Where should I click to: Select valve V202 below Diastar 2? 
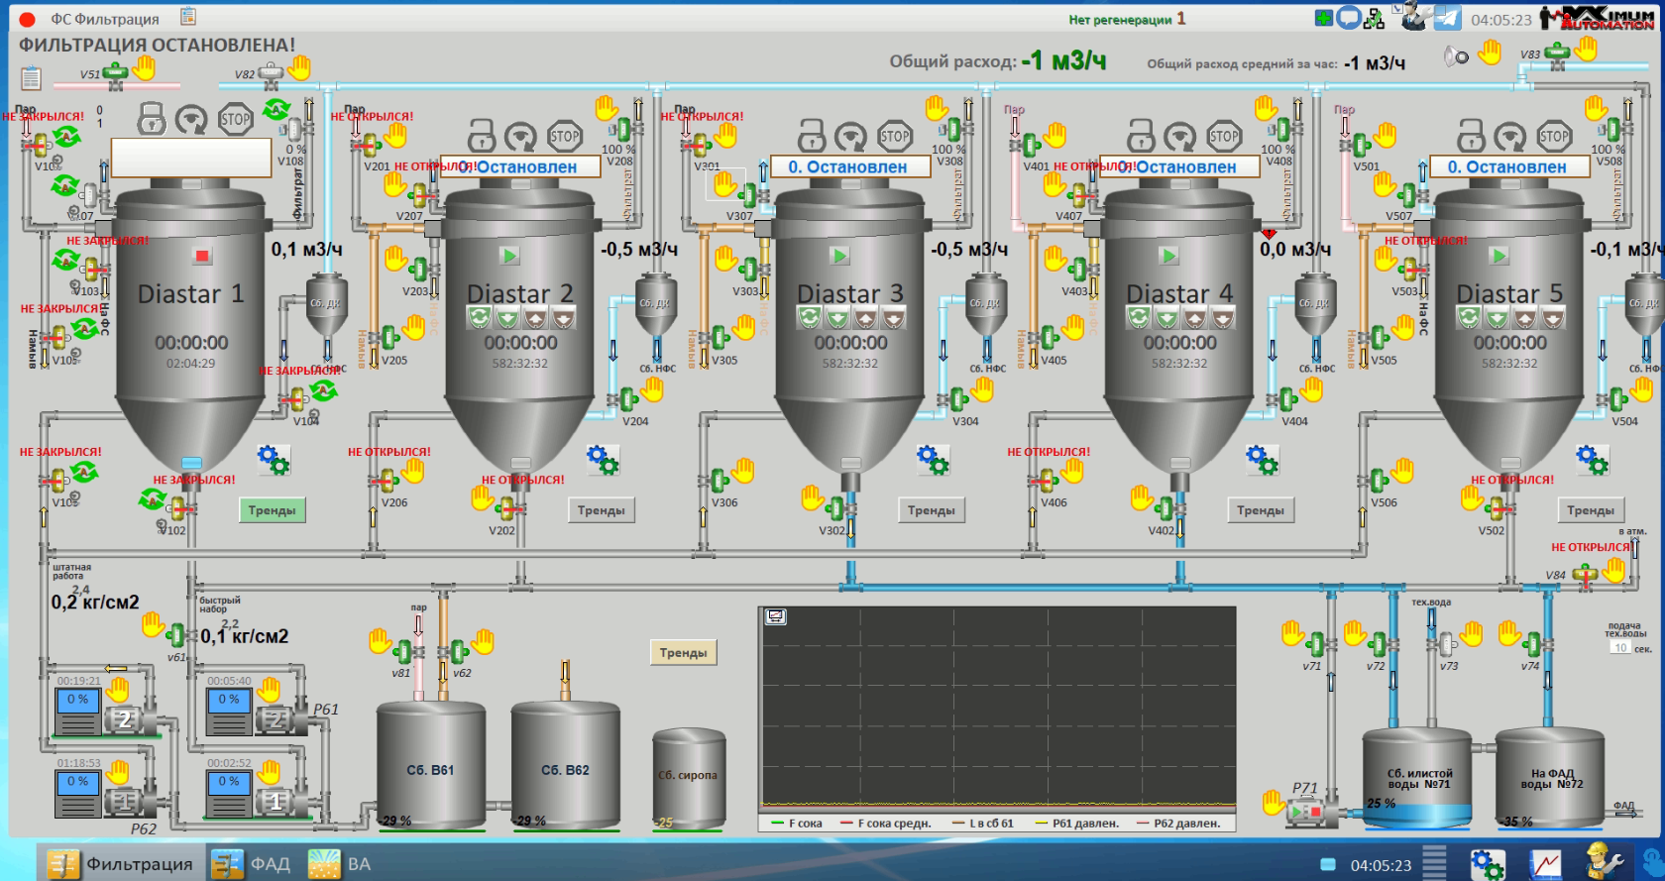click(x=507, y=509)
